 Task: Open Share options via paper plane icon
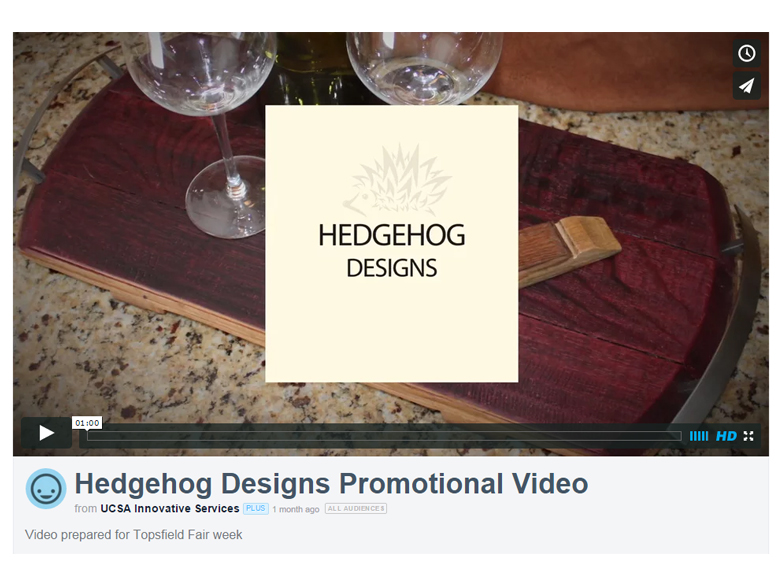point(746,86)
